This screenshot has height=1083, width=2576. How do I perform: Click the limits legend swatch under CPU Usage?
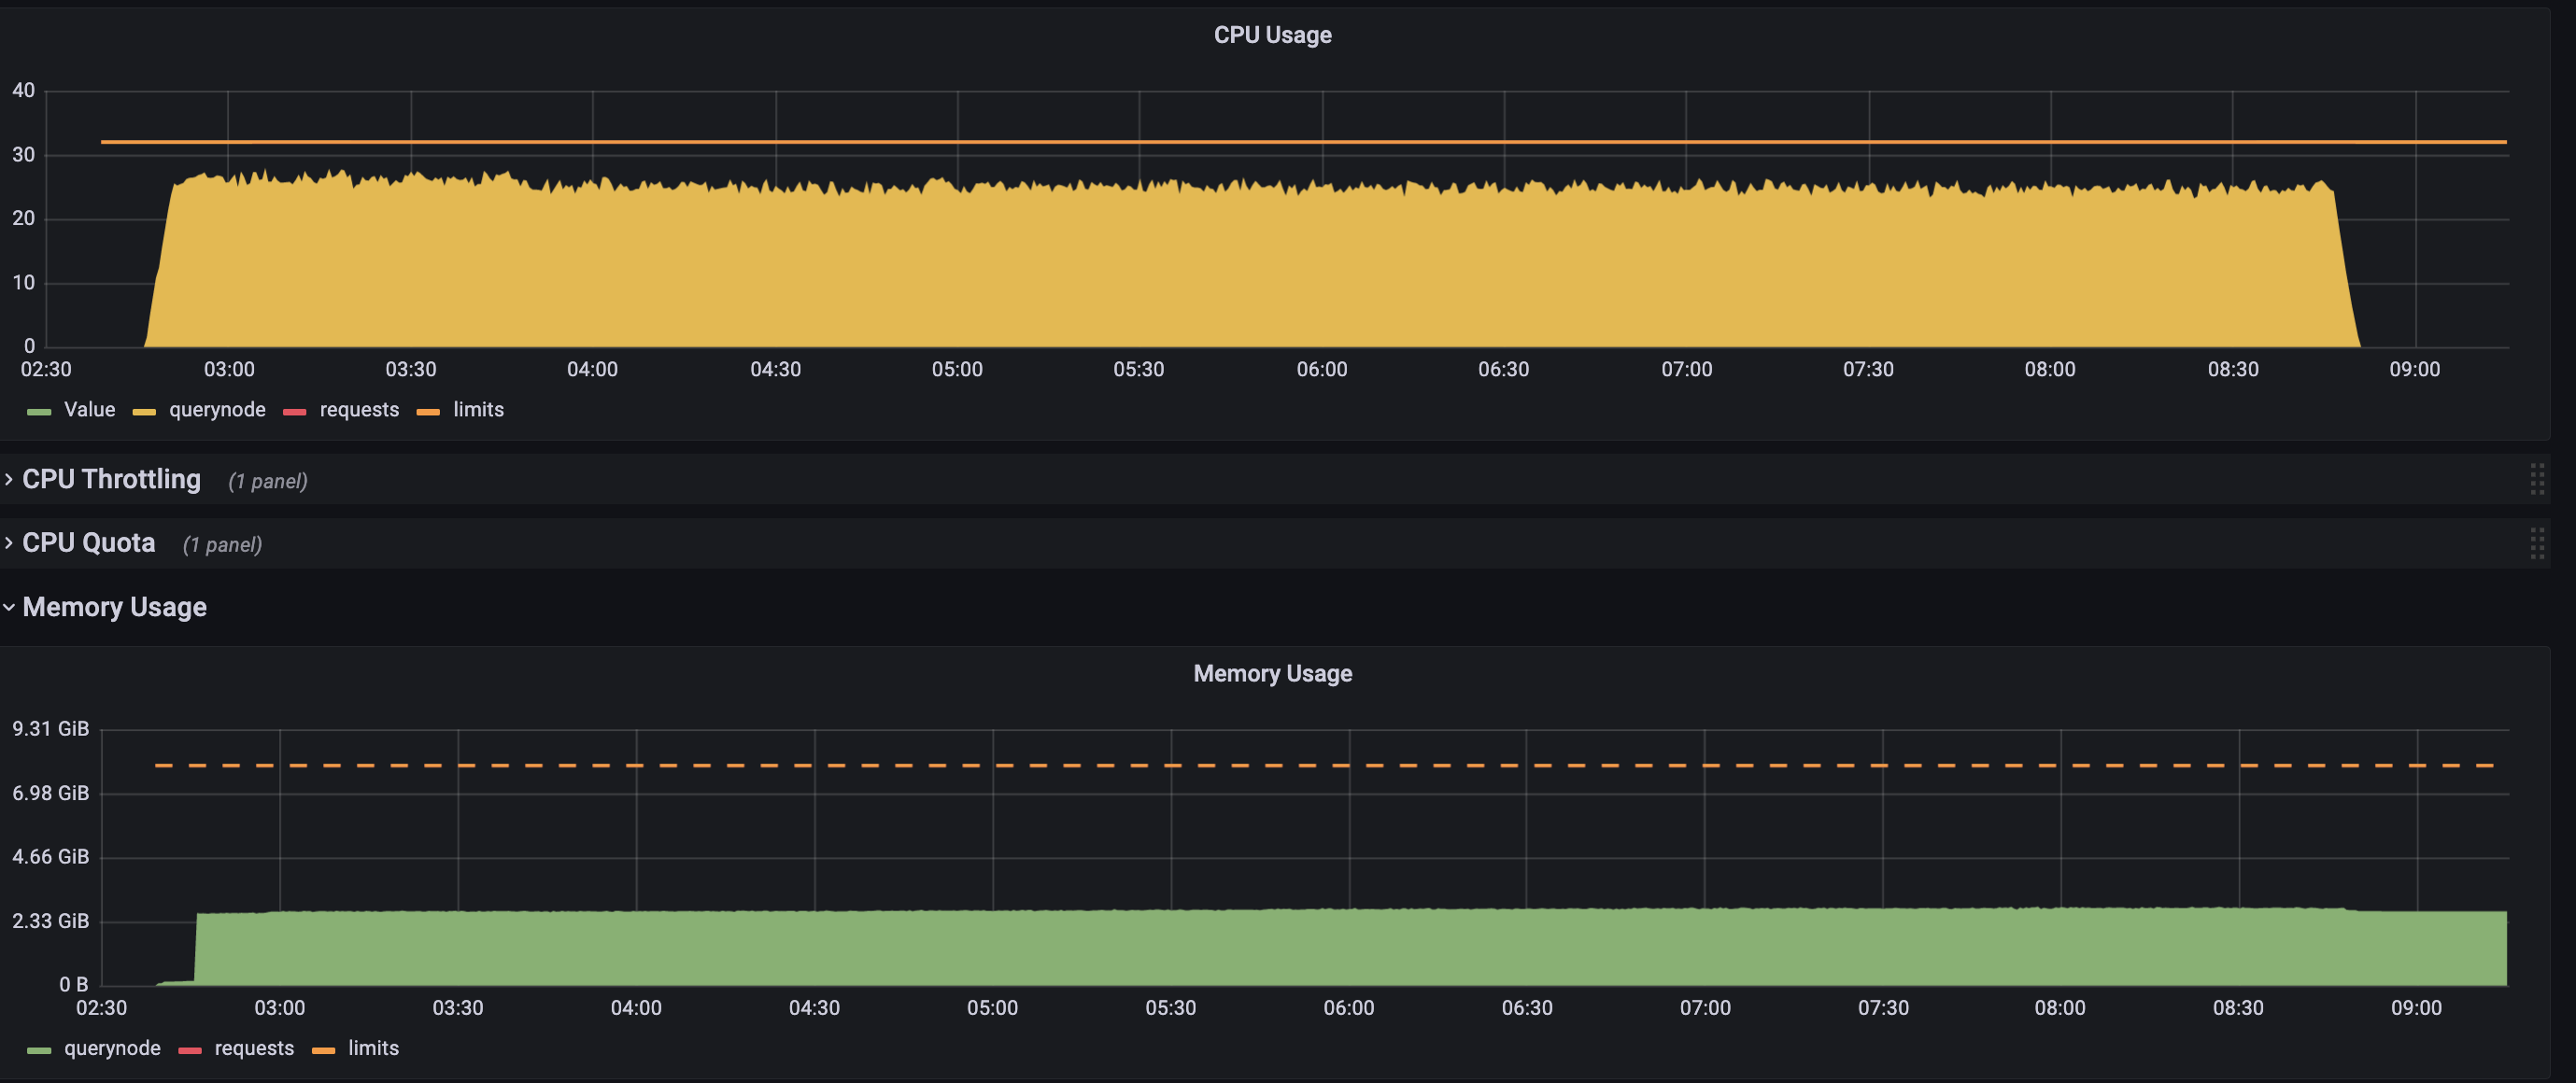click(428, 410)
